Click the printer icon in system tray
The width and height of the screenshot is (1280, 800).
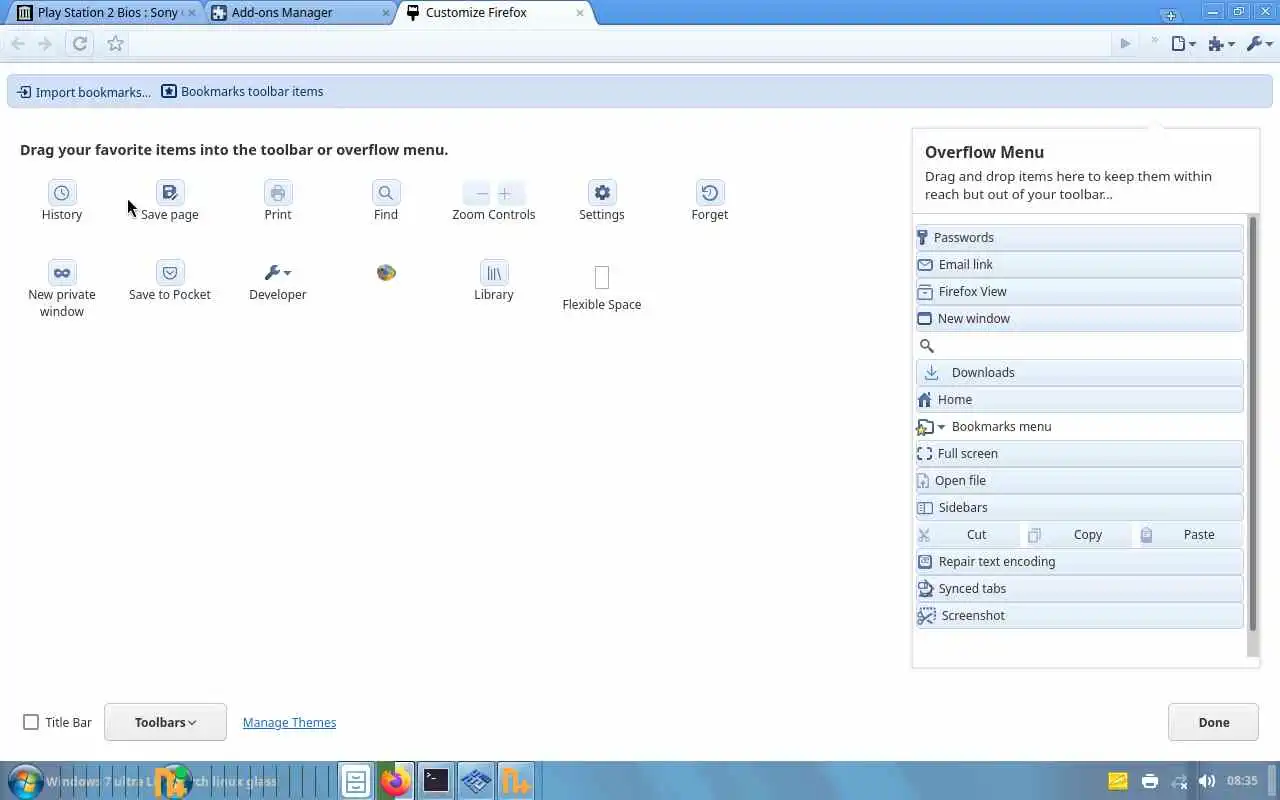click(x=1149, y=781)
